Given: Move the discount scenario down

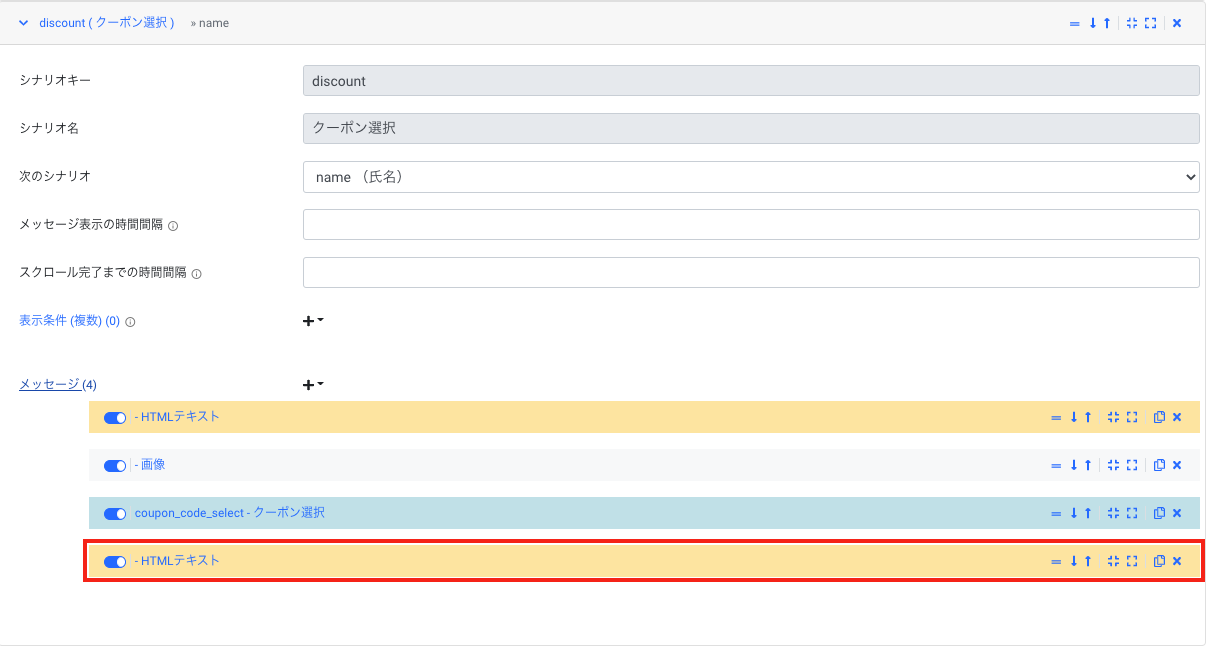Looking at the screenshot, I should [1093, 23].
